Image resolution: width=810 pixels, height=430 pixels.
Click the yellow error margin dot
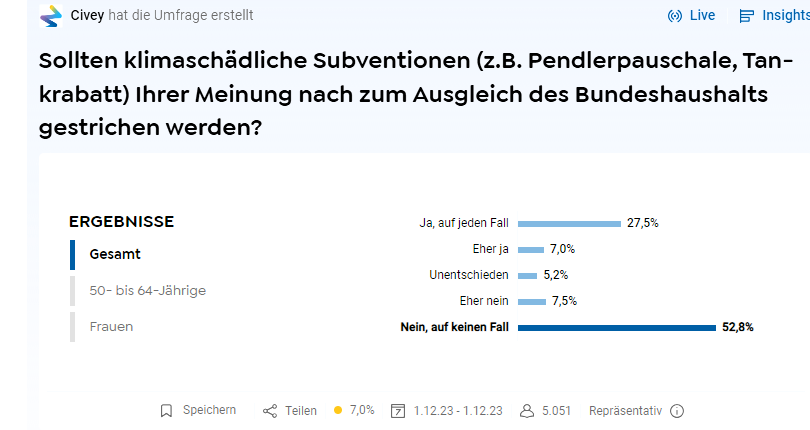[x=338, y=410]
